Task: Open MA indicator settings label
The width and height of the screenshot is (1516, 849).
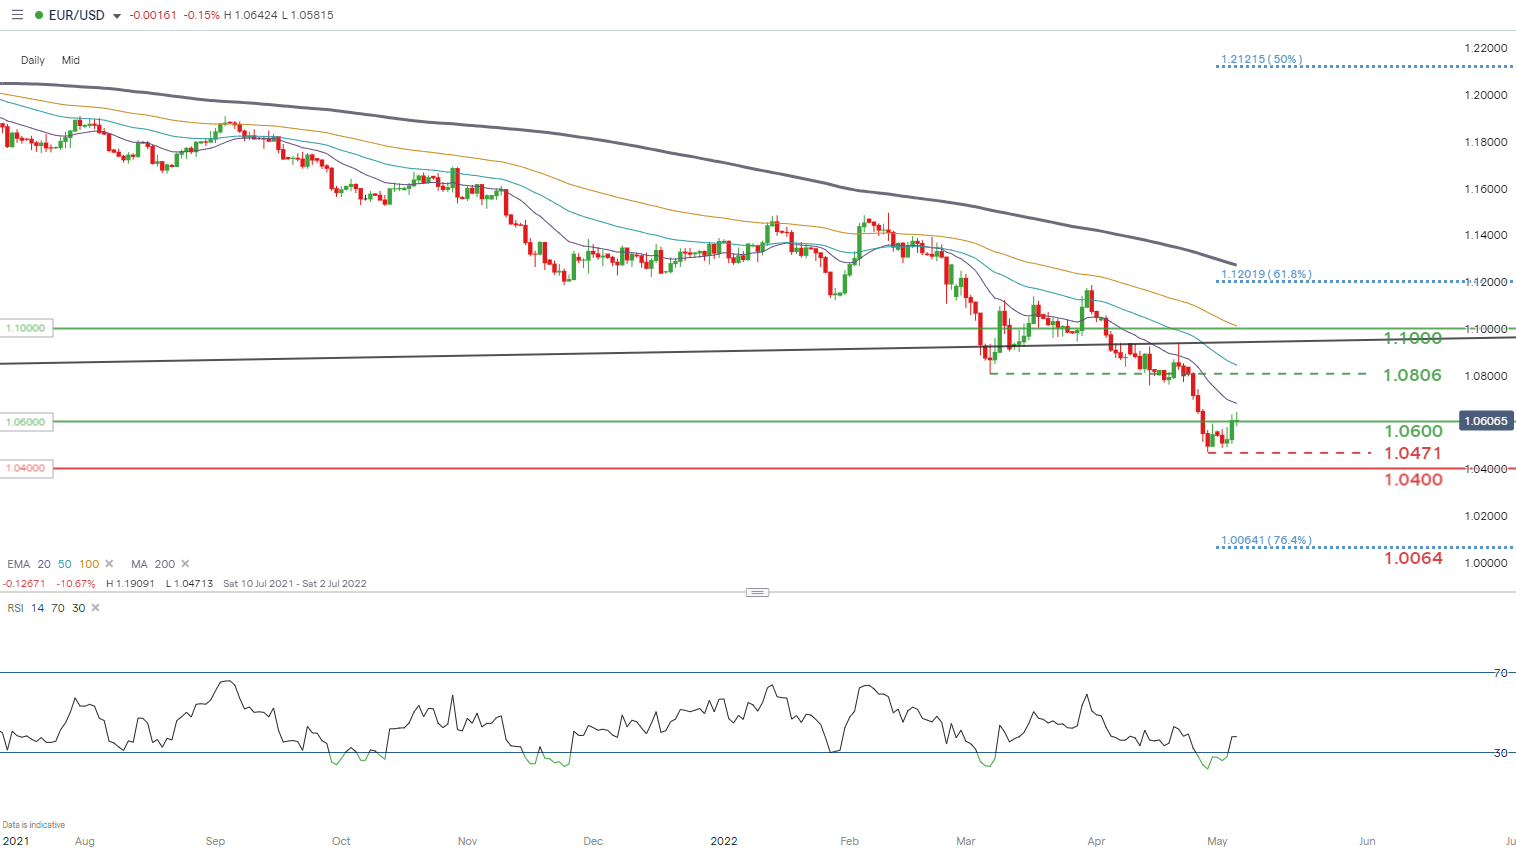Action: point(139,564)
